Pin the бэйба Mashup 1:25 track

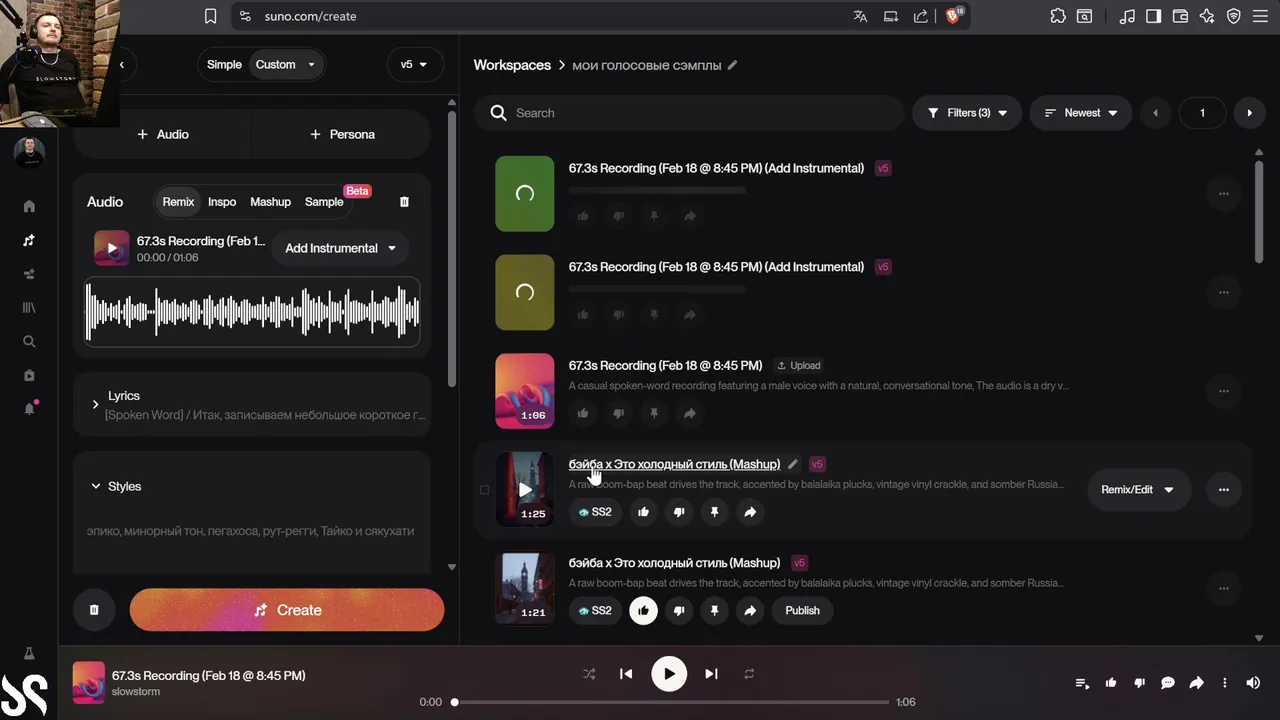pyautogui.click(x=714, y=512)
